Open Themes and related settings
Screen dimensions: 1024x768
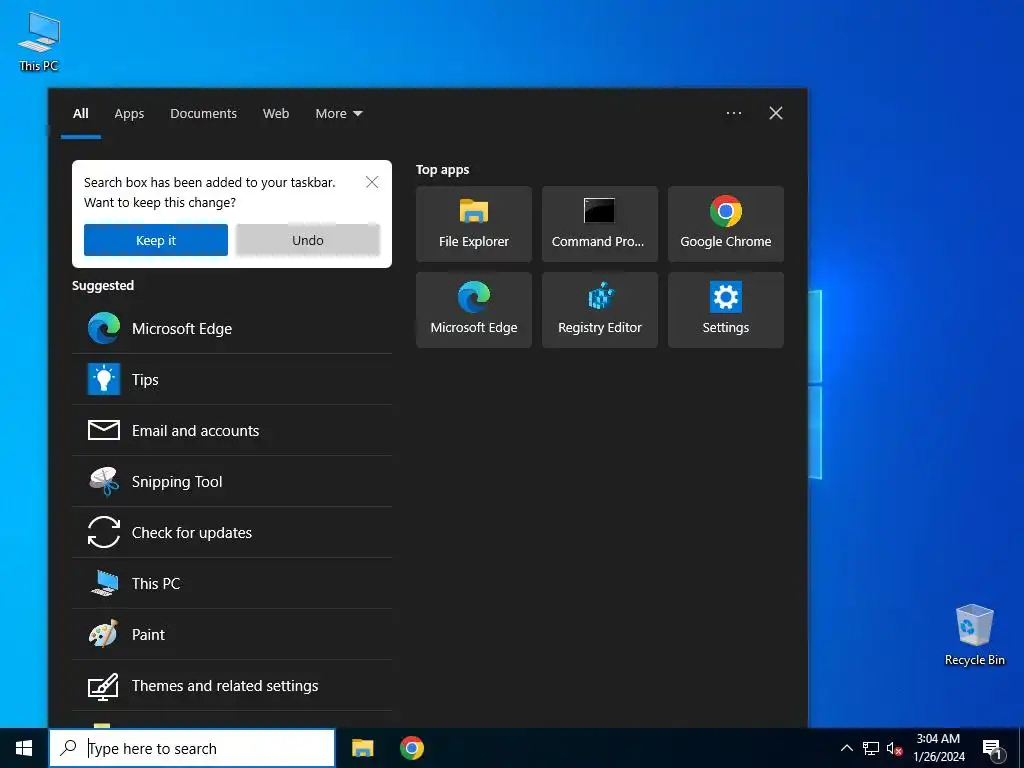tap(232, 685)
